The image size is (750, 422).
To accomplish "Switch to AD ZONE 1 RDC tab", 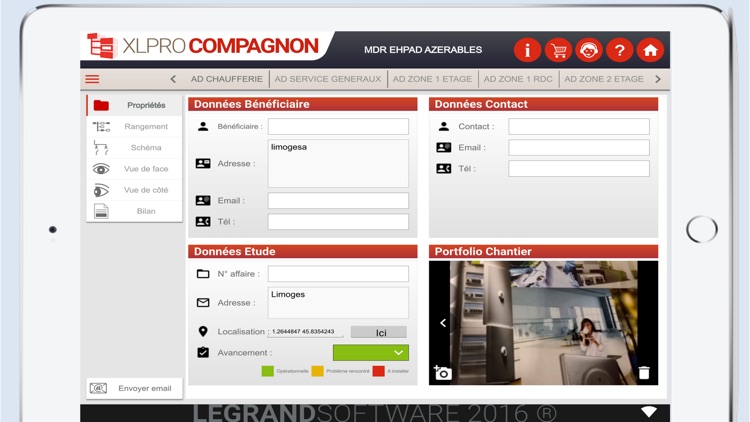I will [518, 79].
